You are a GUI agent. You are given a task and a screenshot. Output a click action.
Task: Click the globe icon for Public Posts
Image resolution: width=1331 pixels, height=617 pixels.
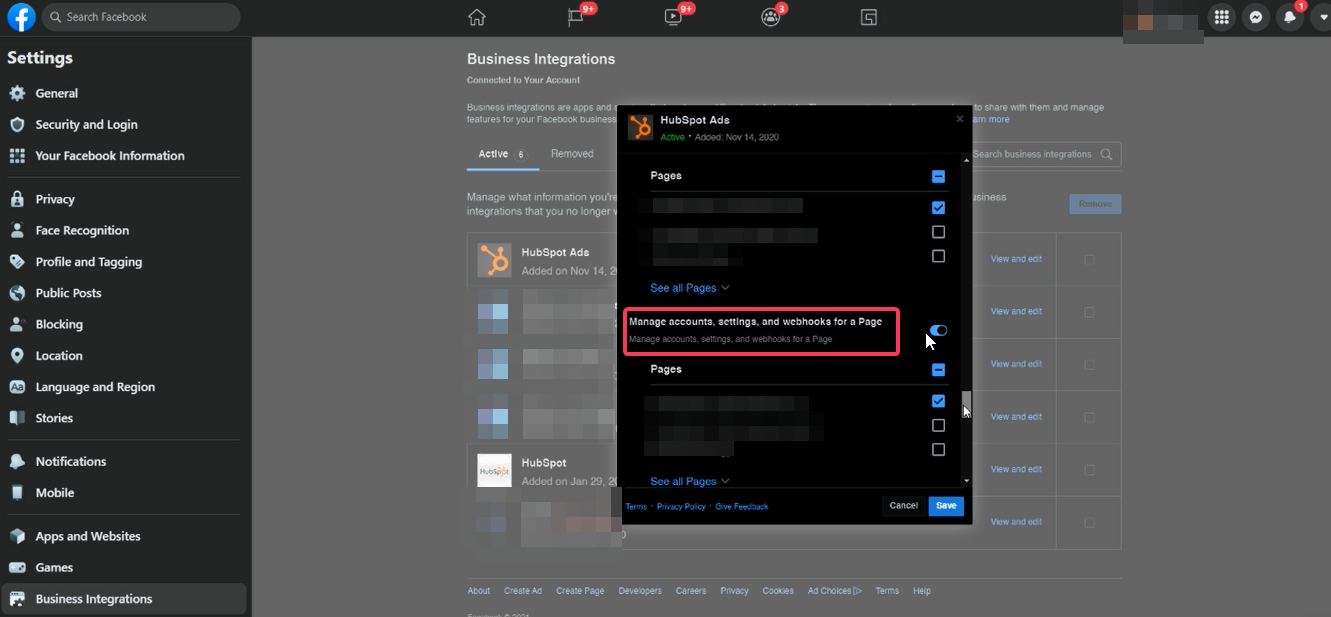coord(17,293)
